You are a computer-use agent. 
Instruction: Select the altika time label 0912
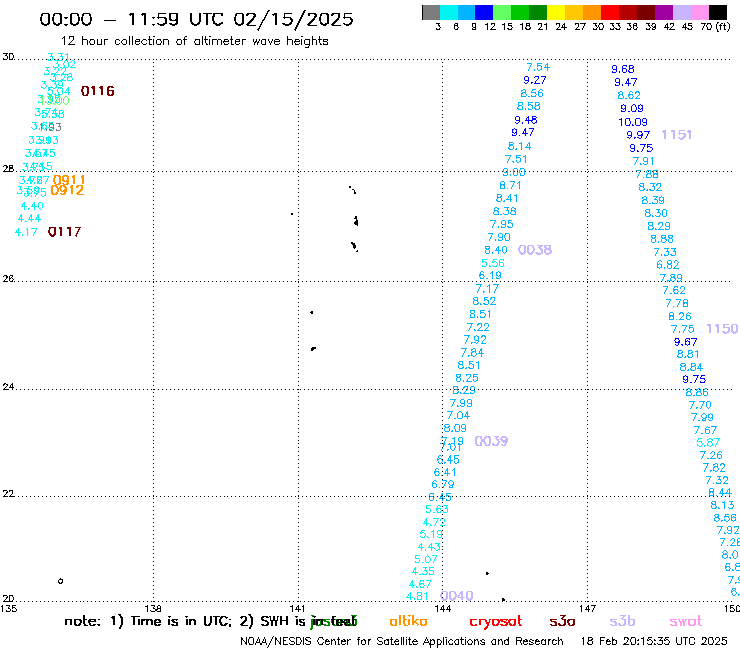pyautogui.click(x=67, y=190)
